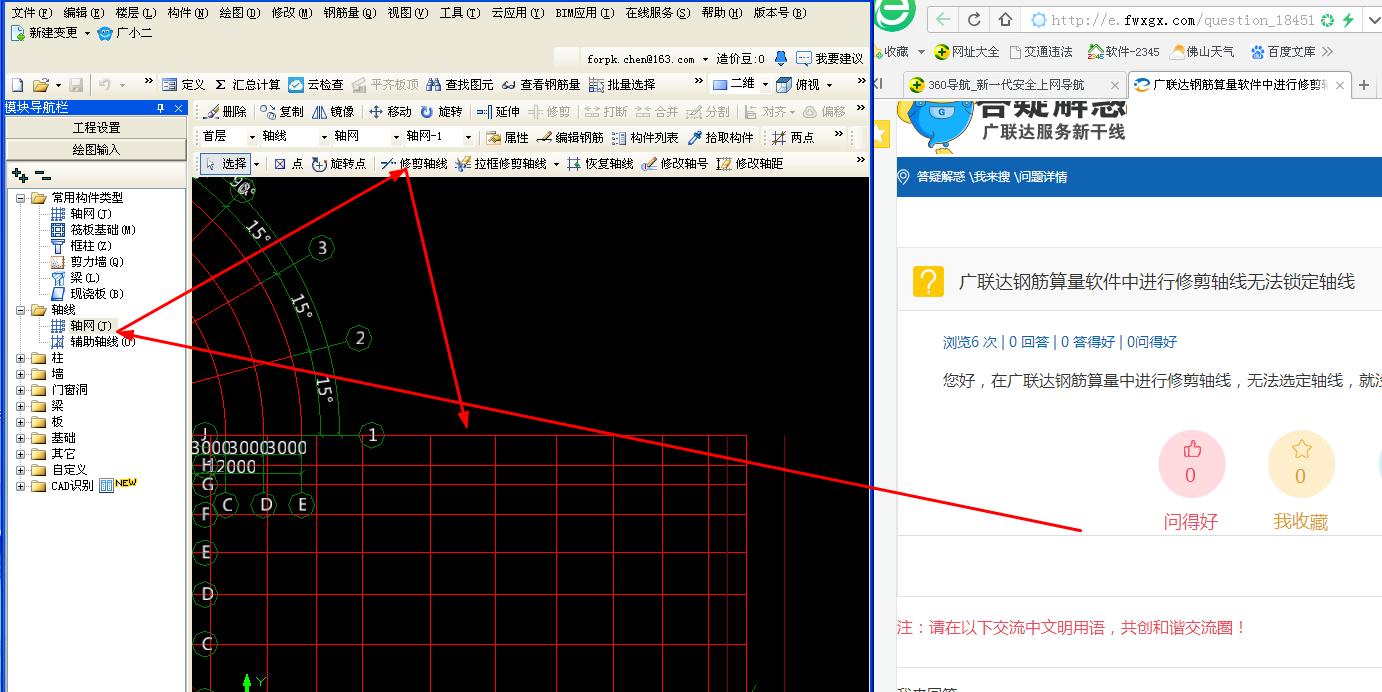The width and height of the screenshot is (1382, 692).
Task: Activate the 旋转 (rotate) tool
Action: [441, 112]
